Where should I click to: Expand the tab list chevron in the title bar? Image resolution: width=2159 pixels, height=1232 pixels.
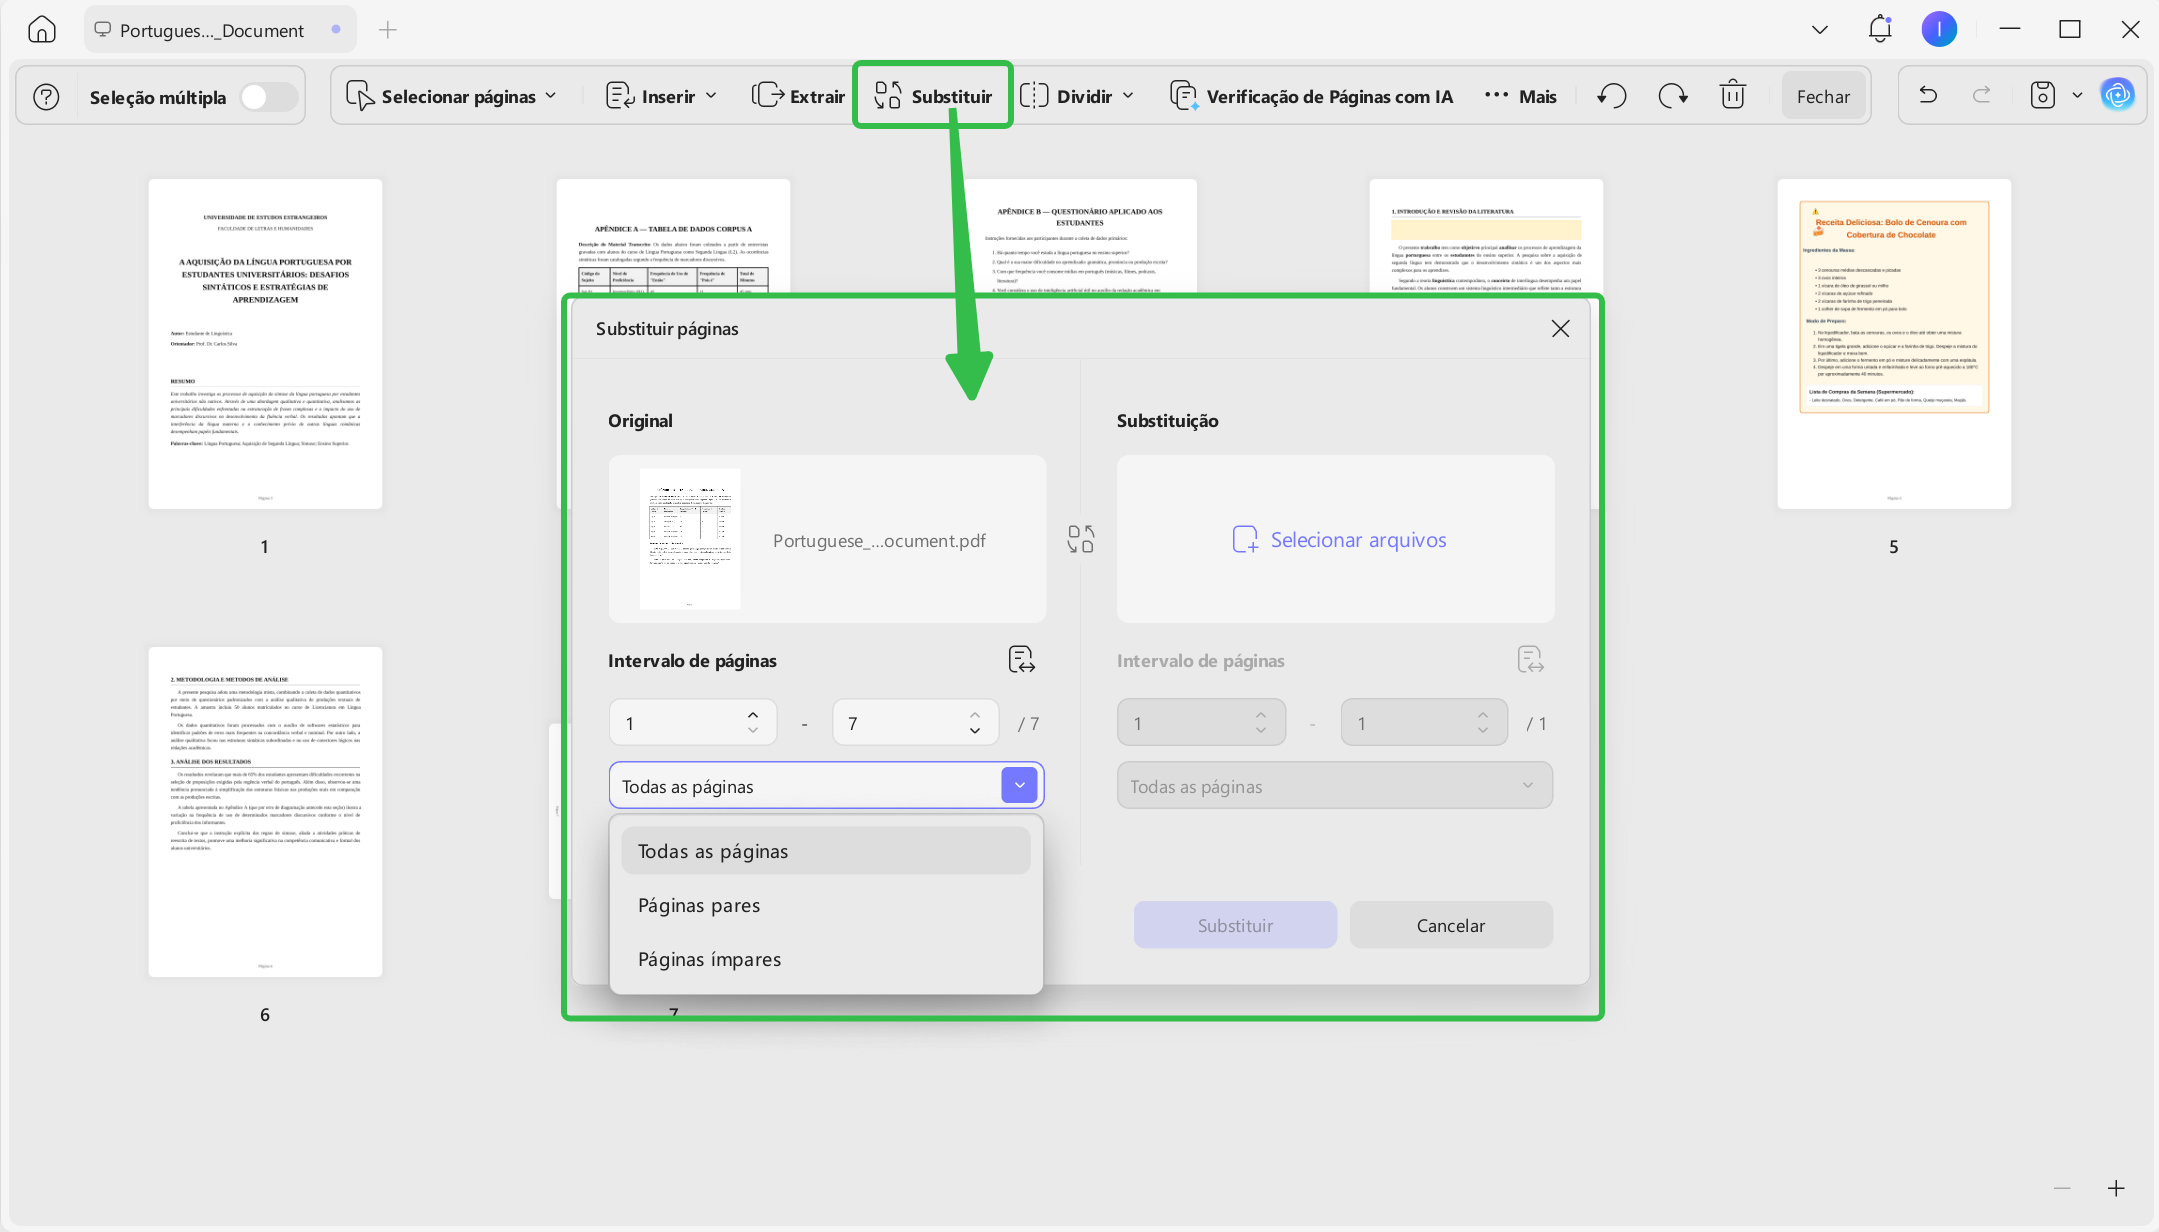tap(1820, 30)
